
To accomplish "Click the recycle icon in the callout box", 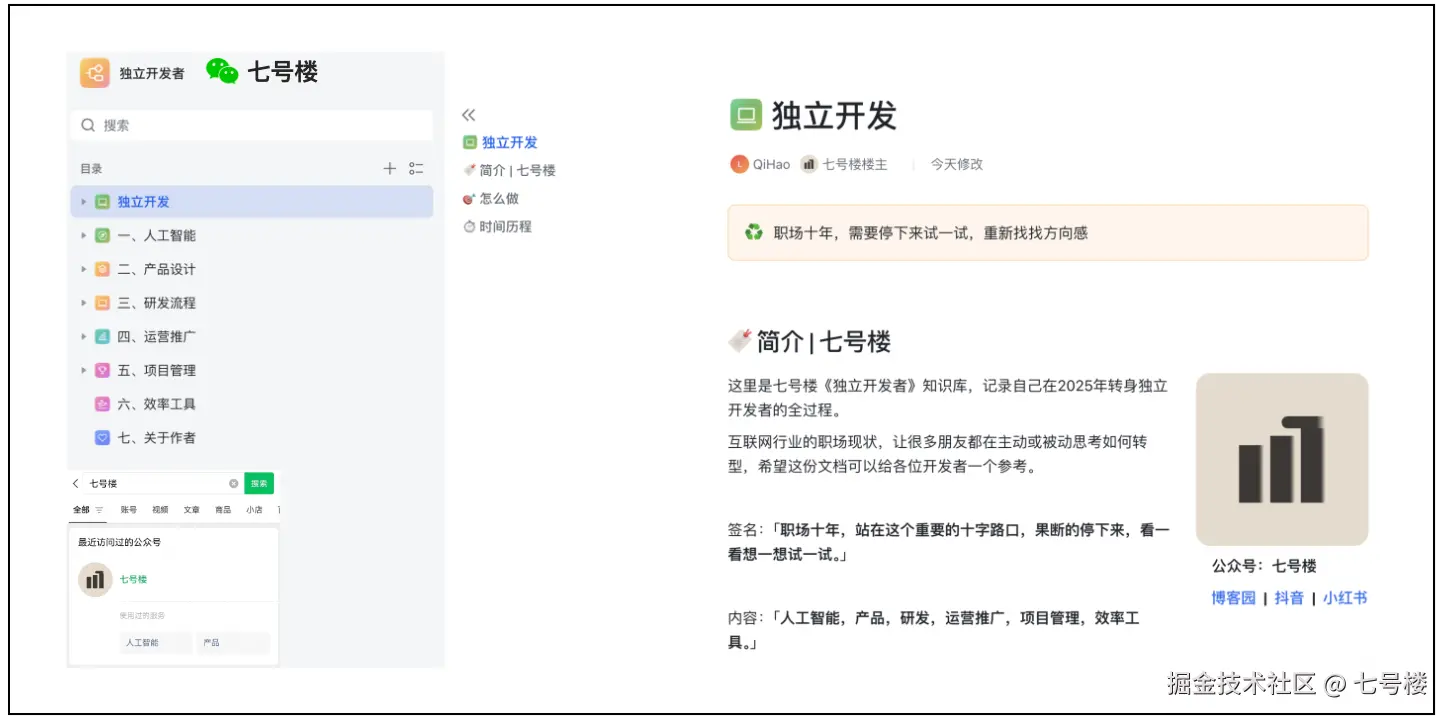I will (753, 233).
